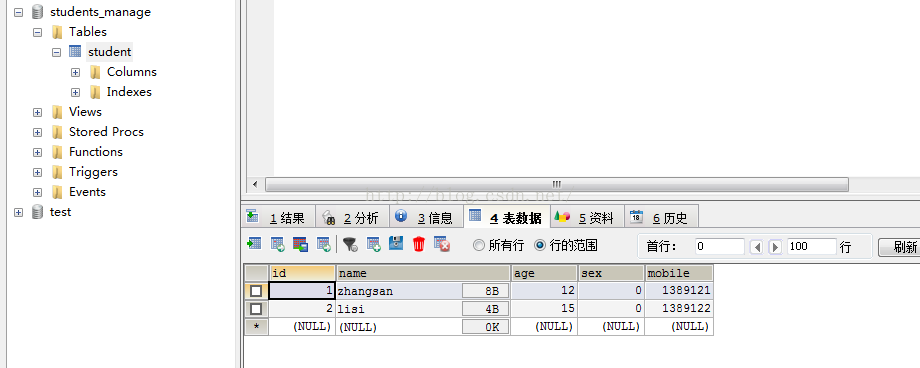Switch to the 5 资料 tab
Viewport: 920px width, 368px height.
click(587, 217)
